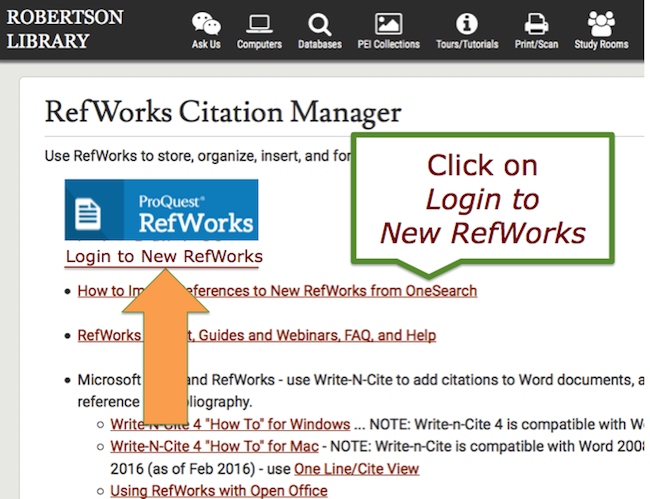Click the Tours/Tutorials info icon
This screenshot has height=499, width=650.
pos(466,23)
